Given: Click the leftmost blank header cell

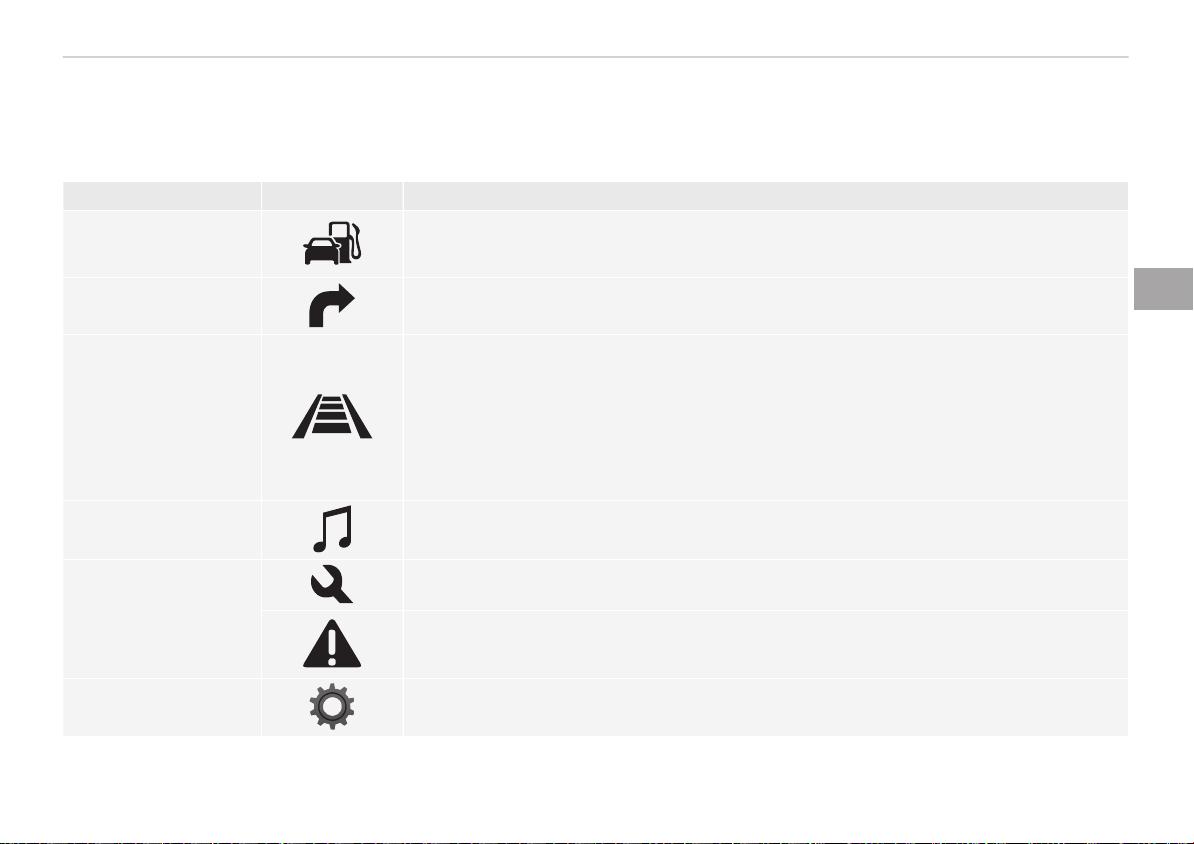Looking at the screenshot, I should 161,196.
